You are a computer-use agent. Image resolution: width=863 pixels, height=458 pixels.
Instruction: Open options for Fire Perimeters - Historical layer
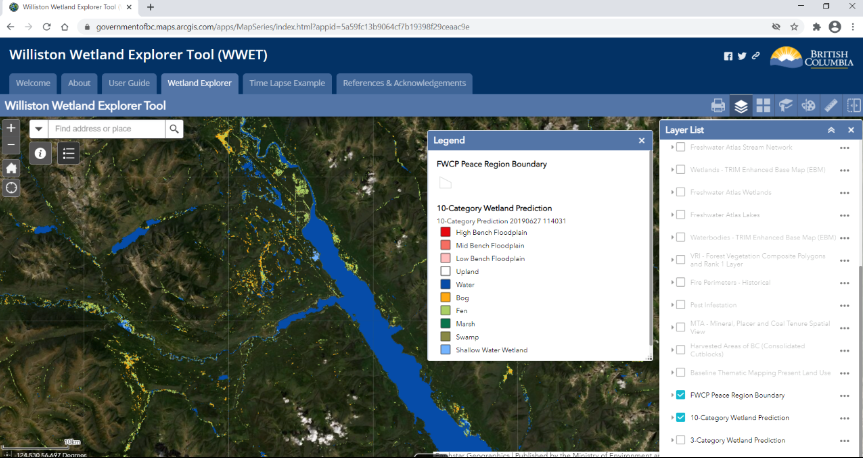[x=844, y=282]
